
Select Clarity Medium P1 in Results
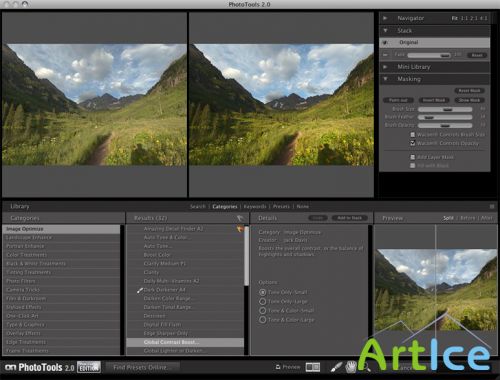(185, 263)
